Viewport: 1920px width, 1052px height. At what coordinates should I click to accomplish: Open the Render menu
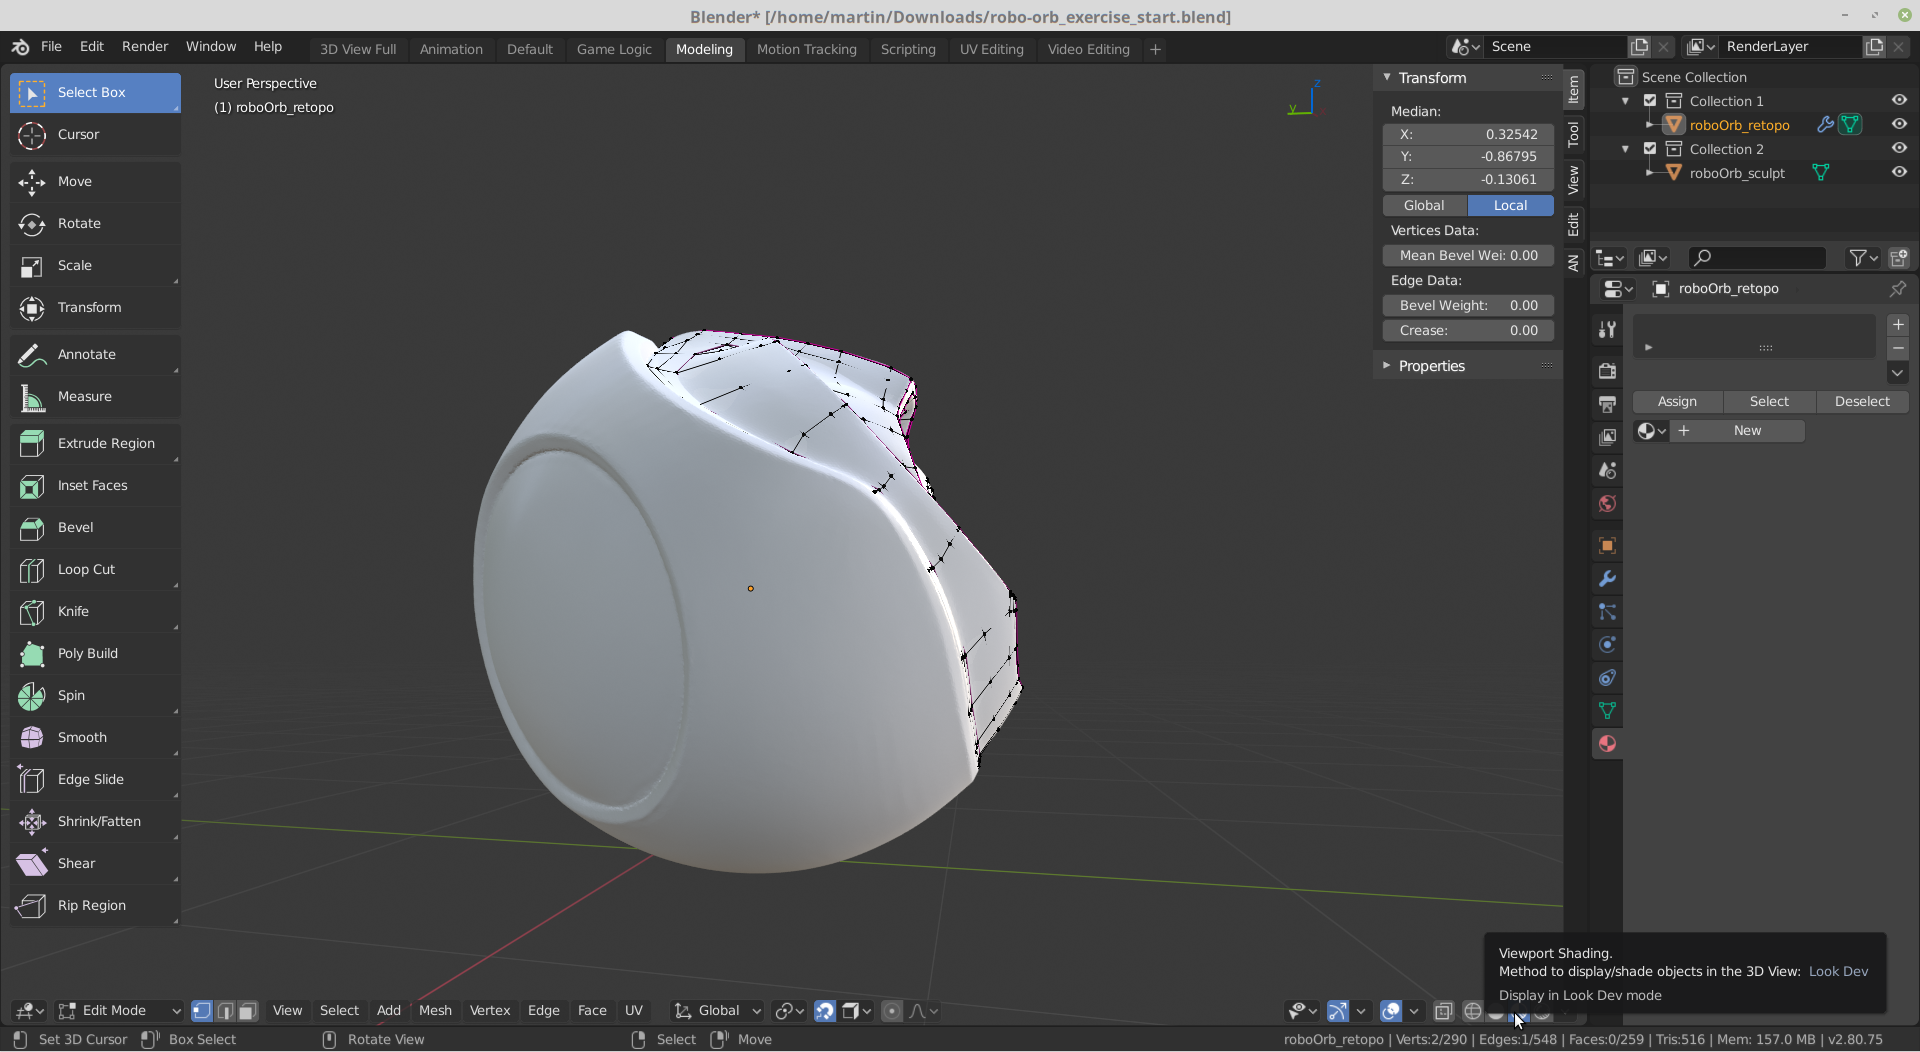(x=145, y=47)
